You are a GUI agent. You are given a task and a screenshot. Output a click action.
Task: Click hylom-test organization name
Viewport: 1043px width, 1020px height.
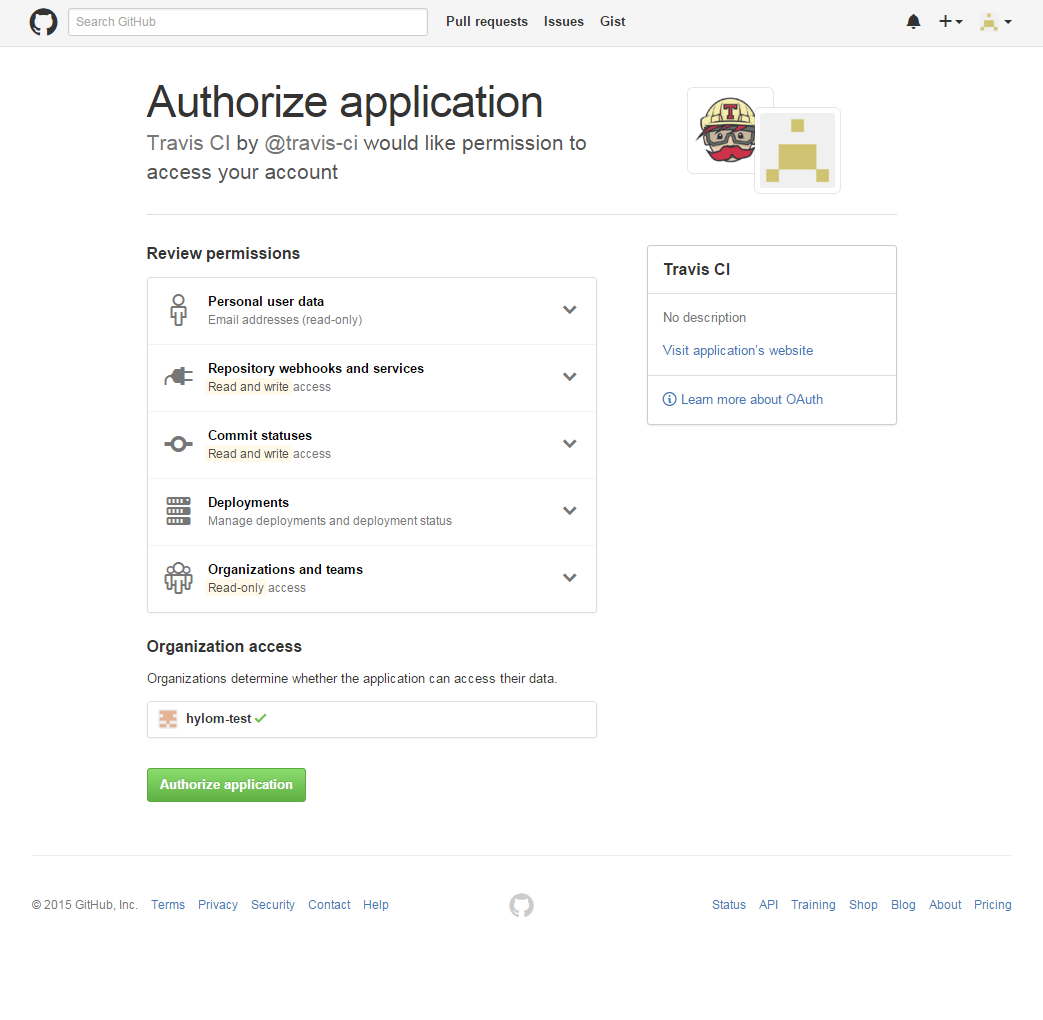(x=218, y=719)
